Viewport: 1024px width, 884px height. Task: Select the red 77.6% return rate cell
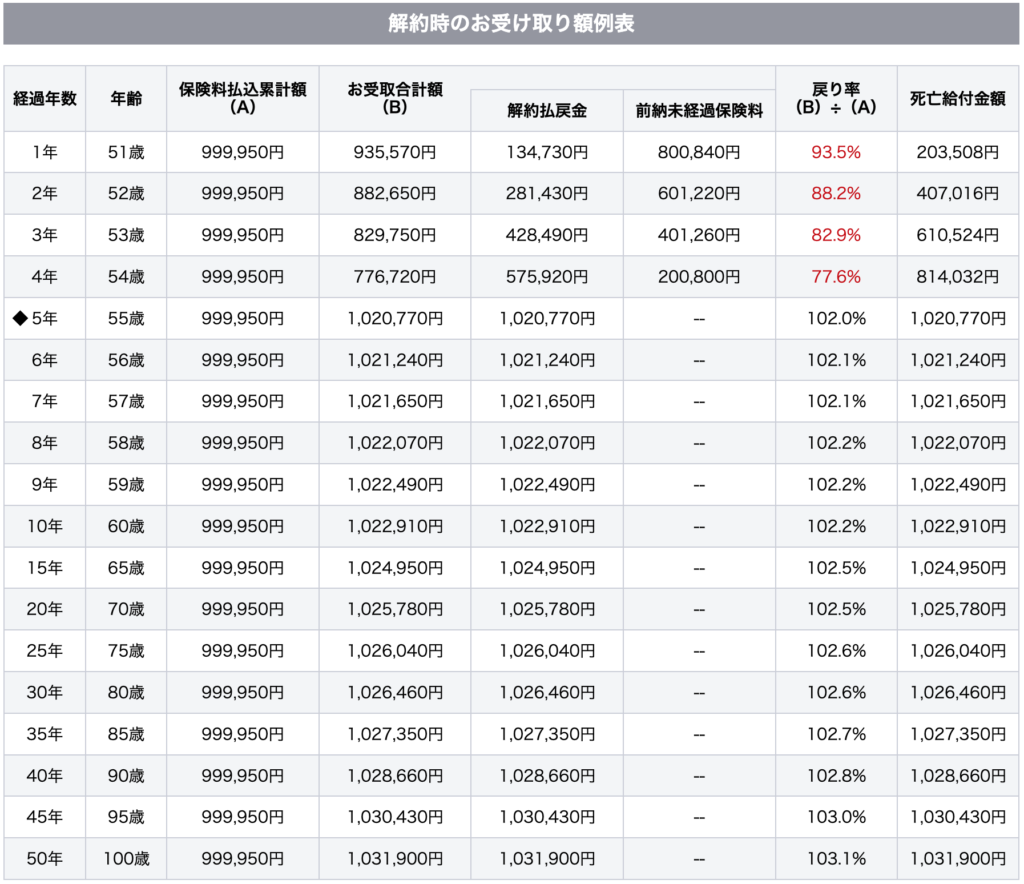pyautogui.click(x=836, y=277)
